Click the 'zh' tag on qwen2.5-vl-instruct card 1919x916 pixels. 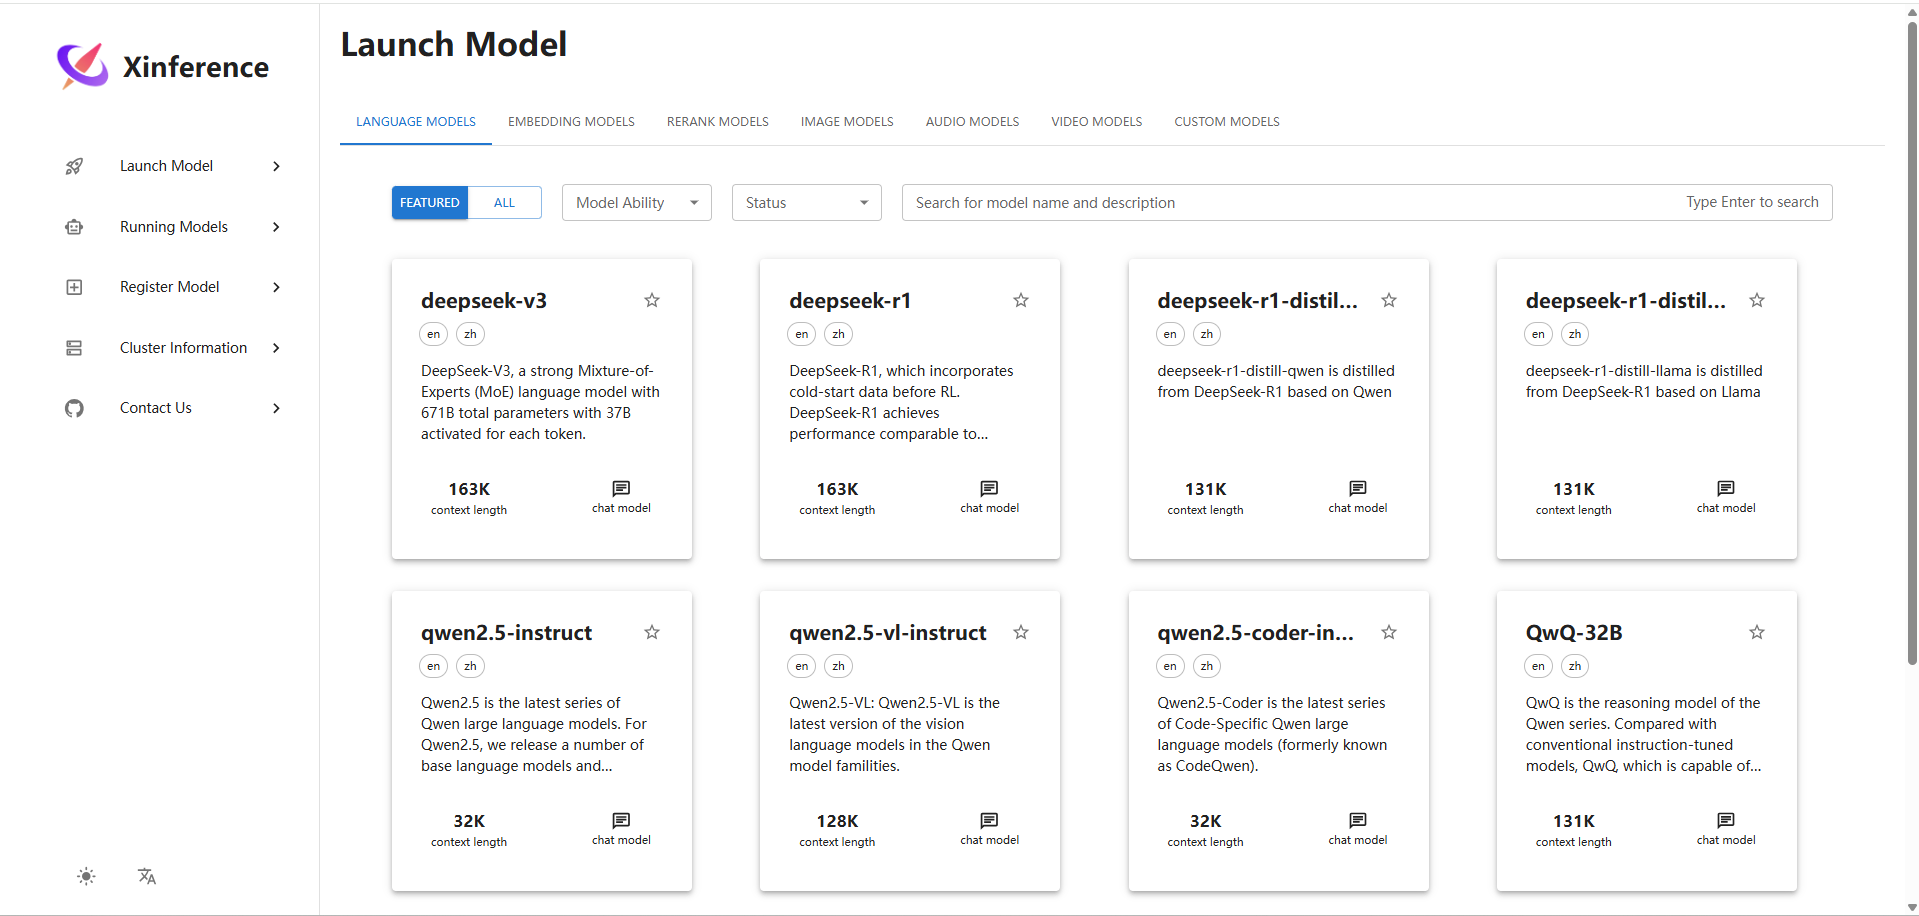(838, 666)
